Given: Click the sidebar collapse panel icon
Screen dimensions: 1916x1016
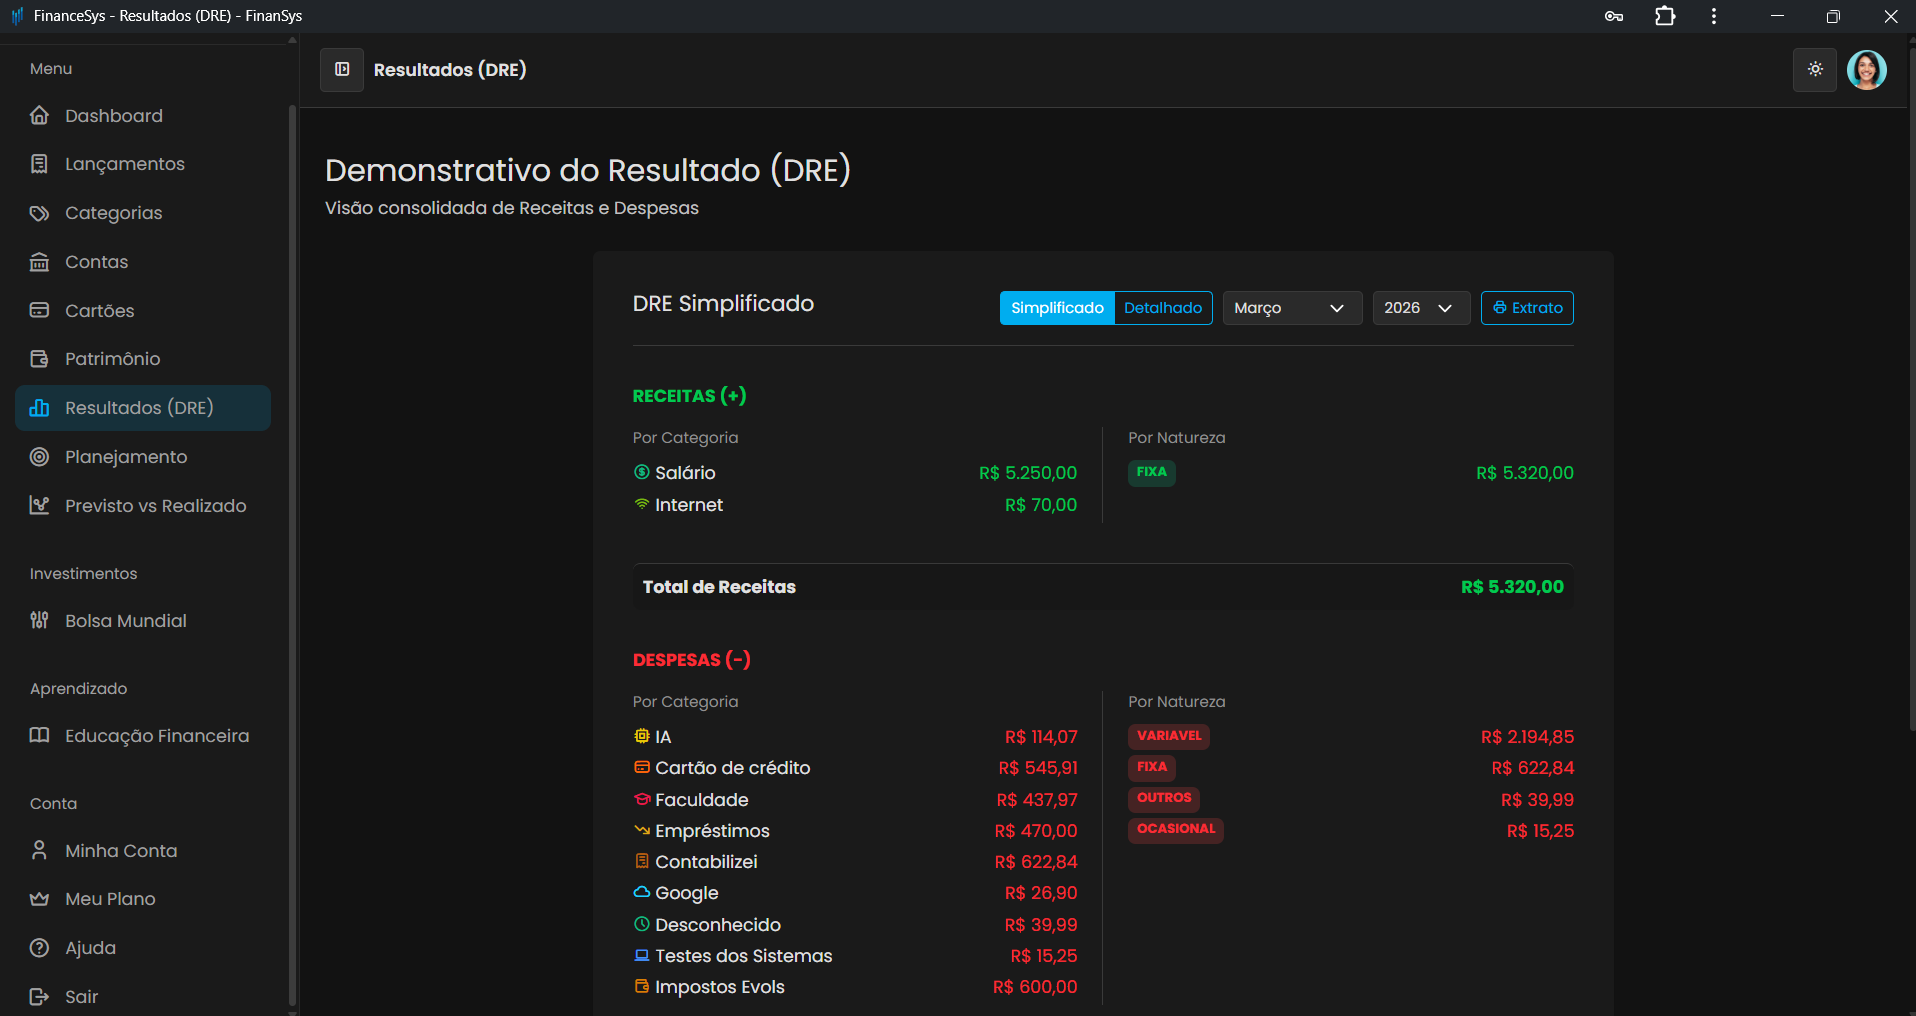Looking at the screenshot, I should 342,70.
